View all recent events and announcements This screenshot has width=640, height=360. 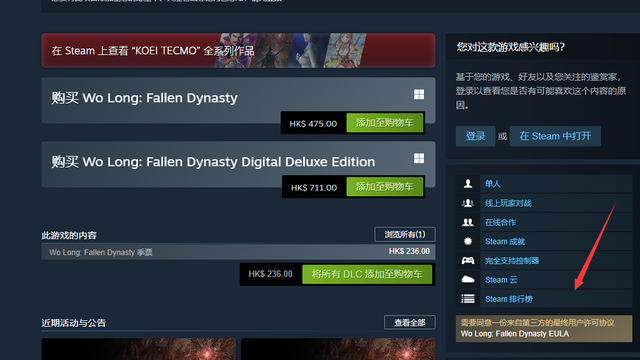click(x=410, y=322)
